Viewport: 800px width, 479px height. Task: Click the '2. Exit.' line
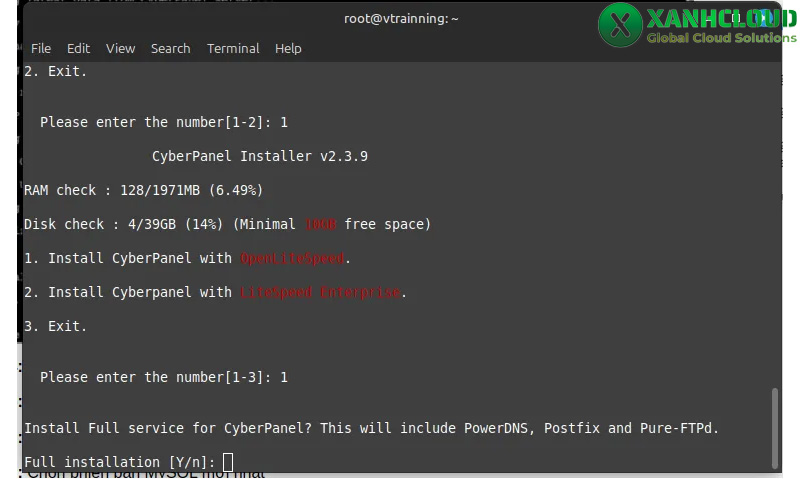(56, 71)
